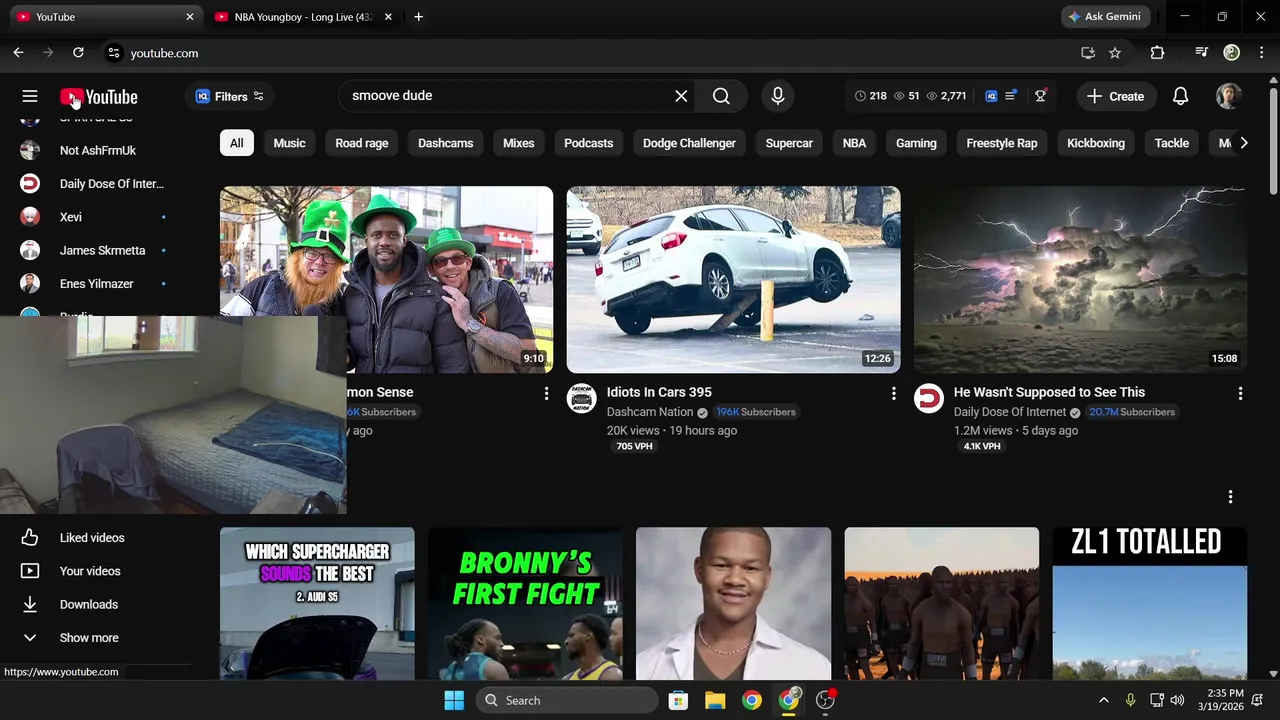The height and width of the screenshot is (720, 1280).
Task: Open the Chrome media controls icon
Action: click(x=1202, y=53)
